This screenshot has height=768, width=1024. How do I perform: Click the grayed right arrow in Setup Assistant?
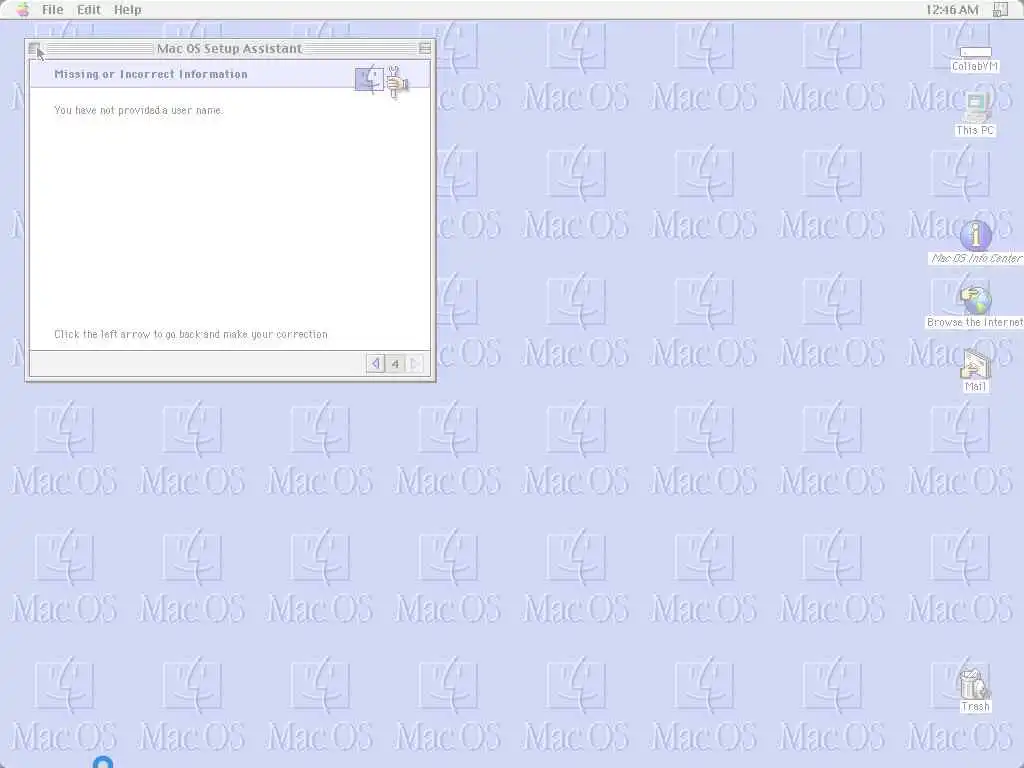[x=414, y=364]
